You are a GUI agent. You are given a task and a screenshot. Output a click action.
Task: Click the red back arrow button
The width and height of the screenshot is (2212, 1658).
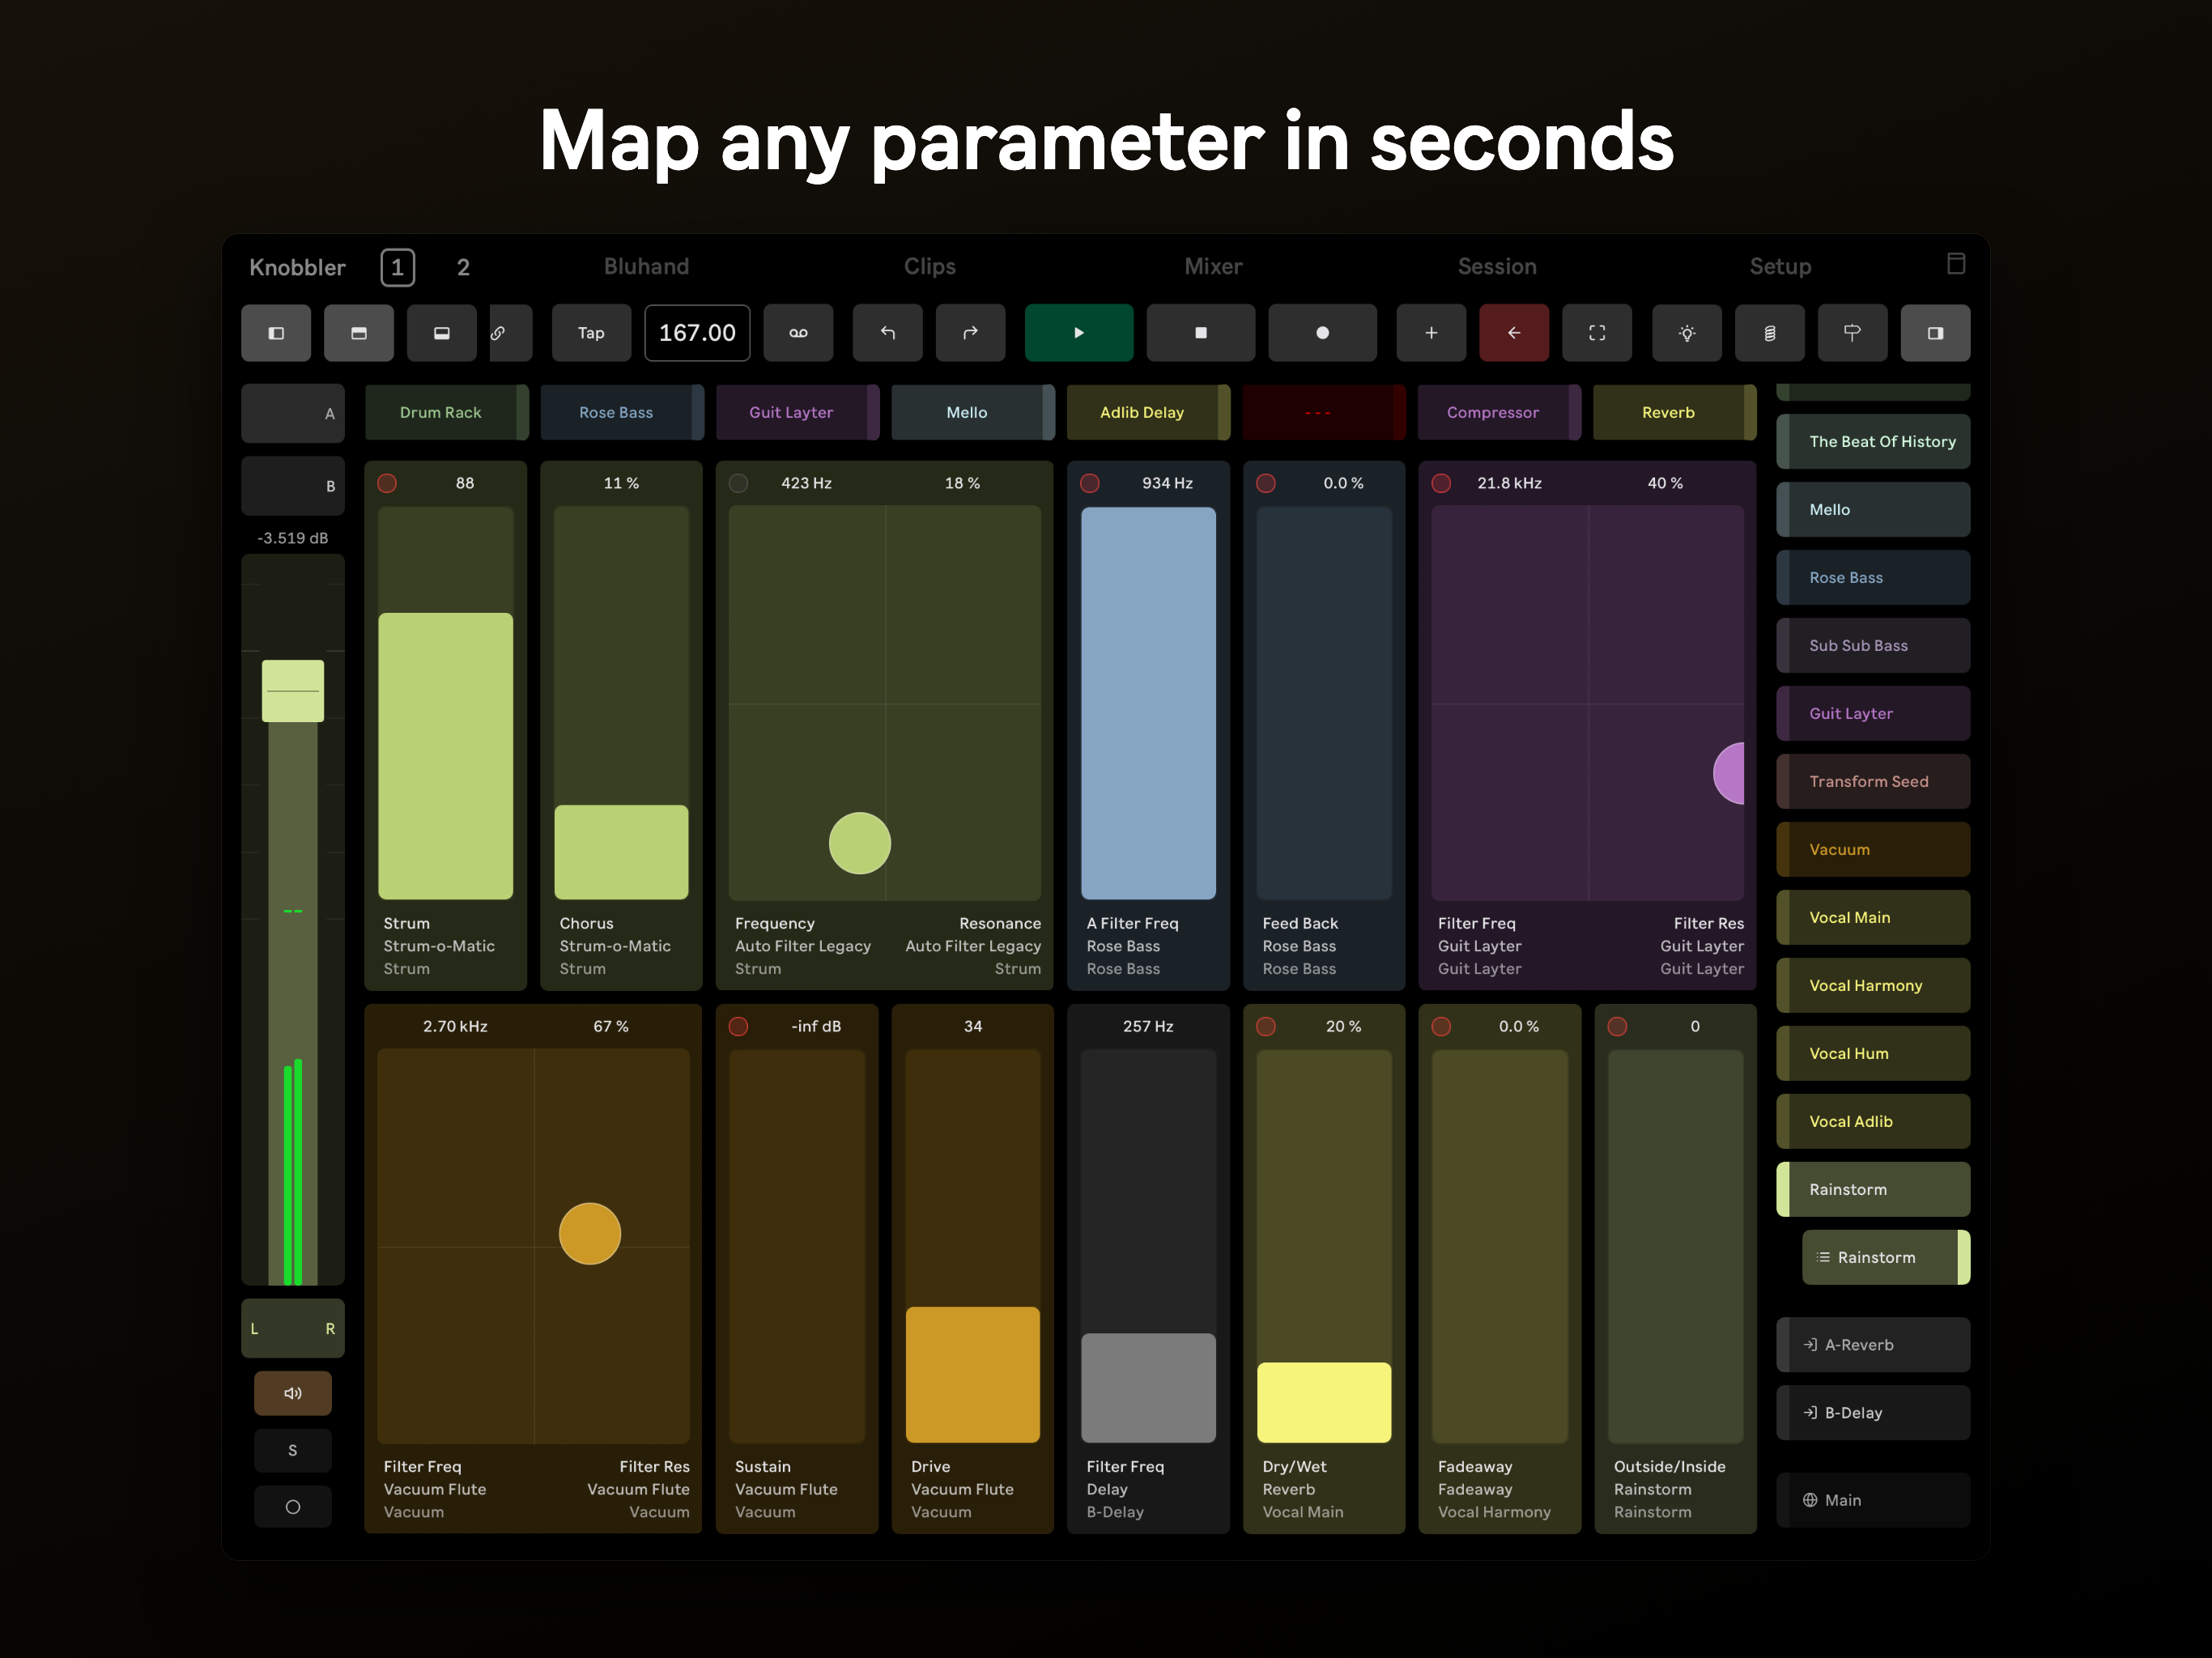click(x=1514, y=333)
